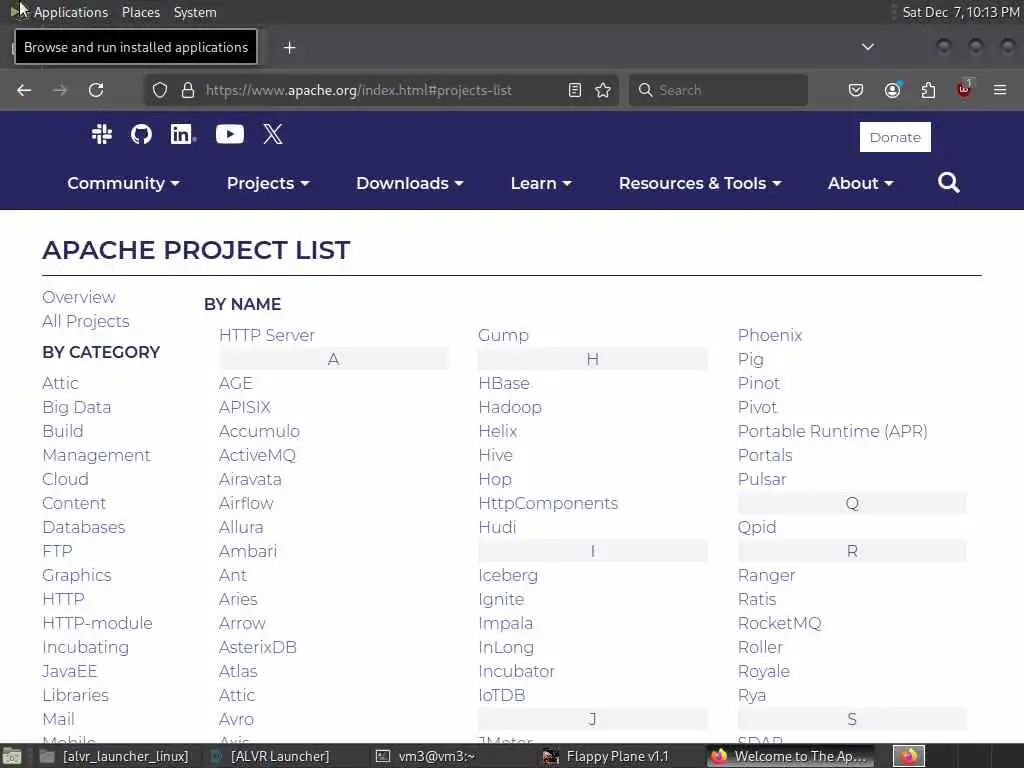Open the Iceberg project link
Image resolution: width=1024 pixels, height=768 pixels.
pyautogui.click(x=507, y=575)
